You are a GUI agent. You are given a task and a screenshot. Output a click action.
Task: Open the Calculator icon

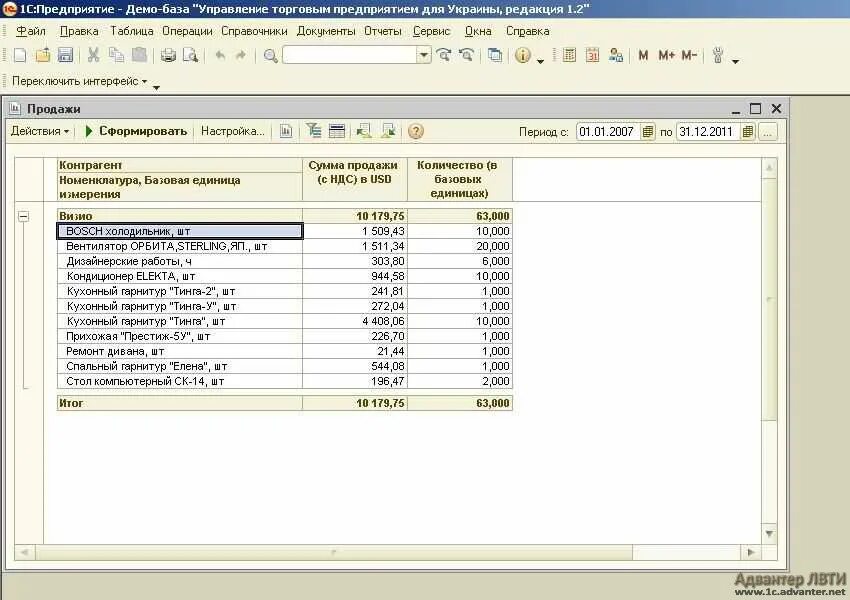(569, 55)
